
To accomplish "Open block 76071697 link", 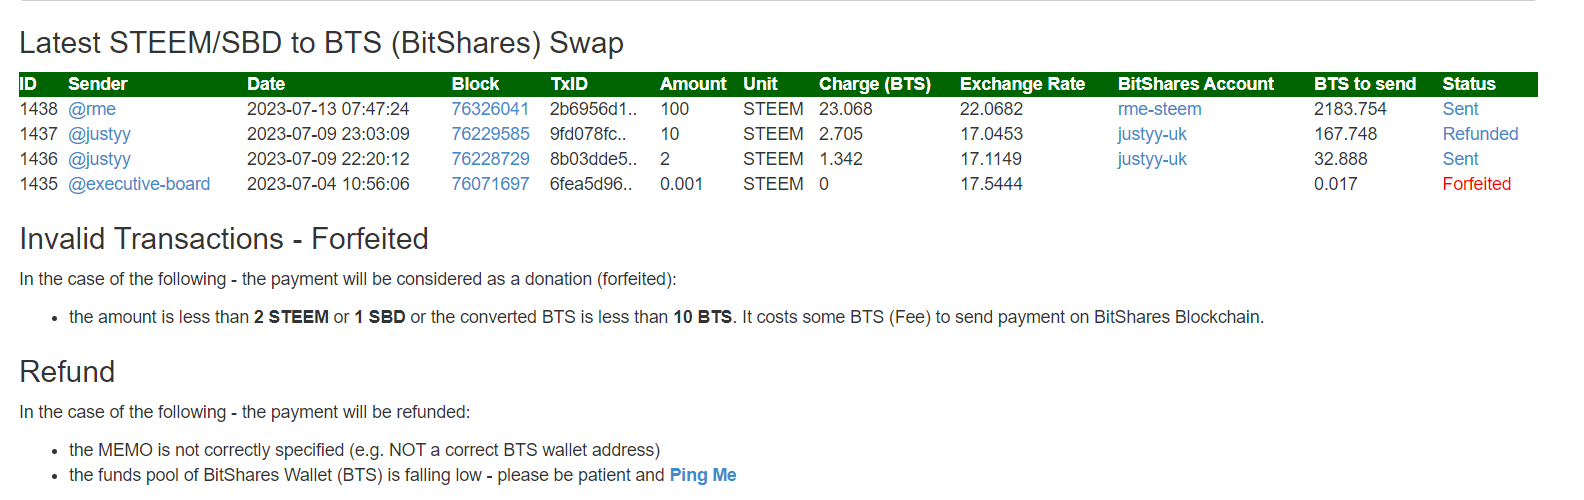I will point(490,184).
